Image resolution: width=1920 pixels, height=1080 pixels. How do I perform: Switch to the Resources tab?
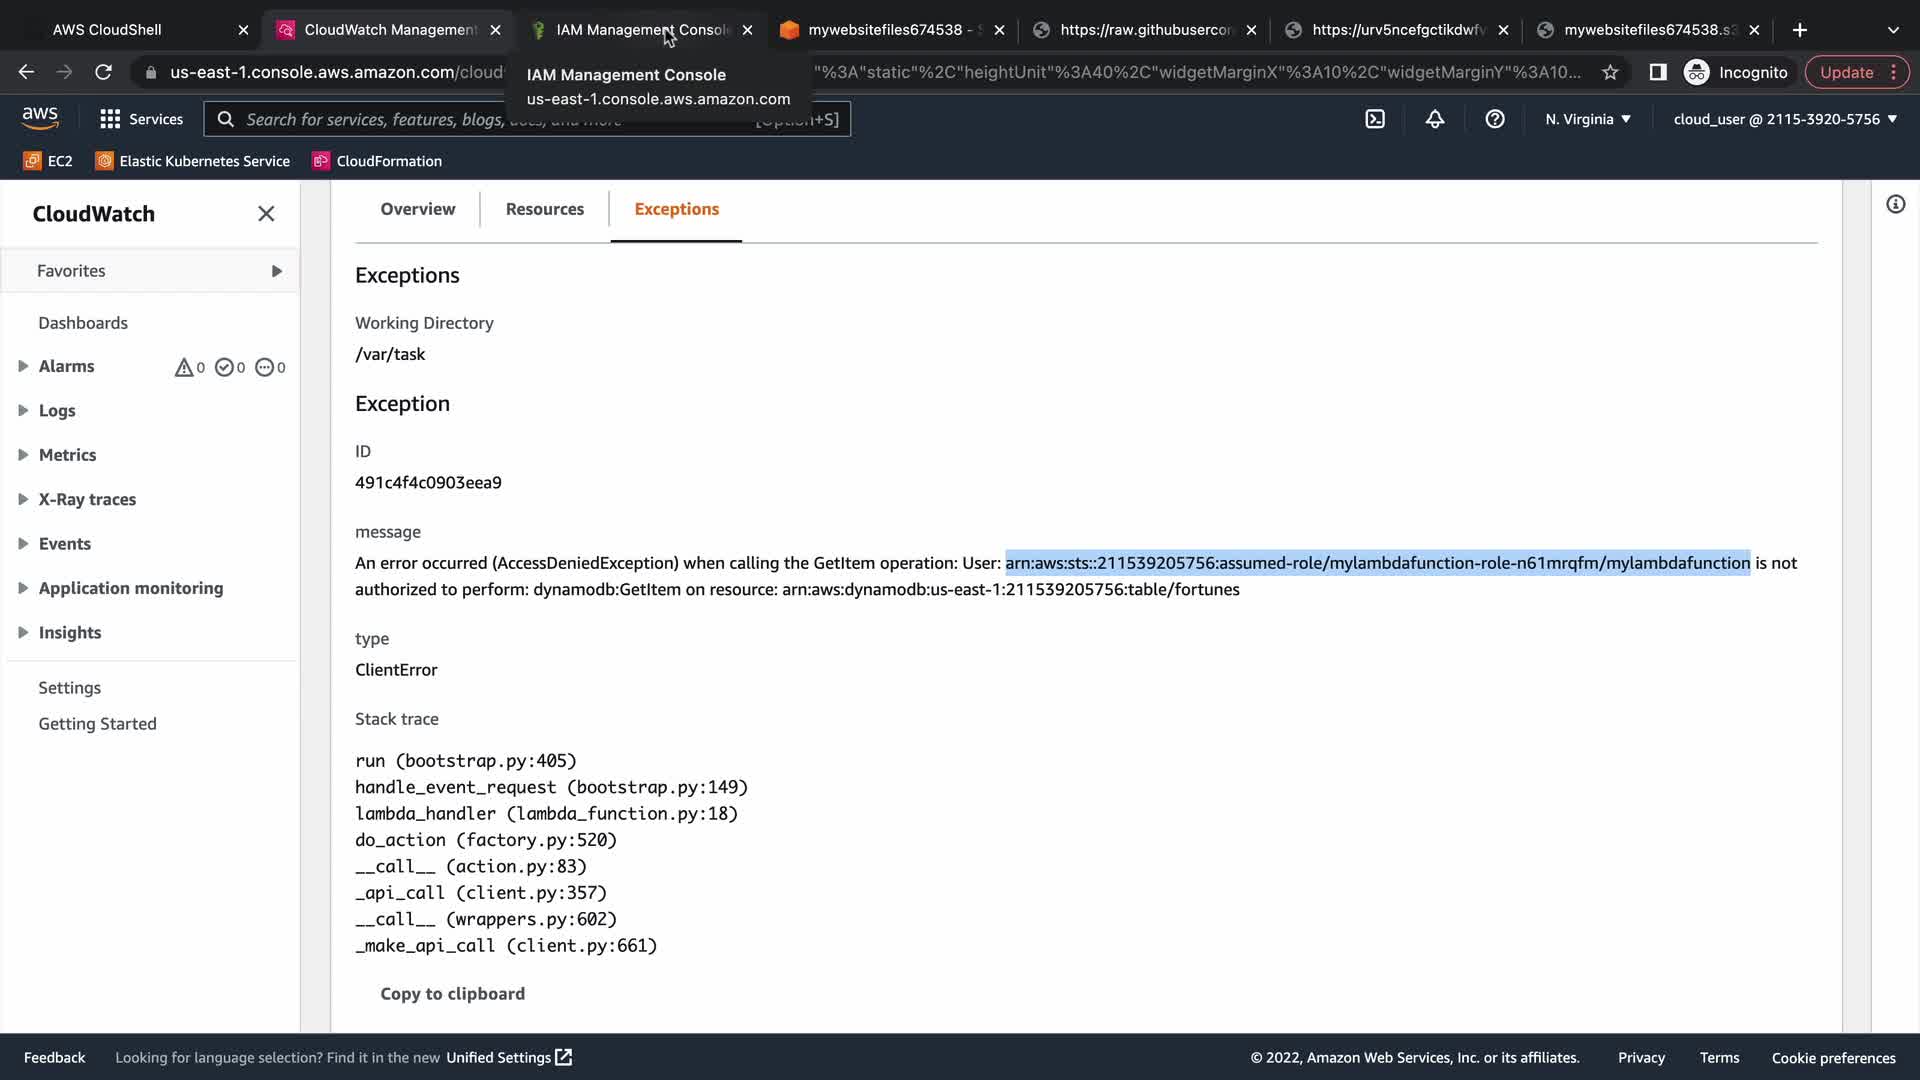click(x=544, y=209)
